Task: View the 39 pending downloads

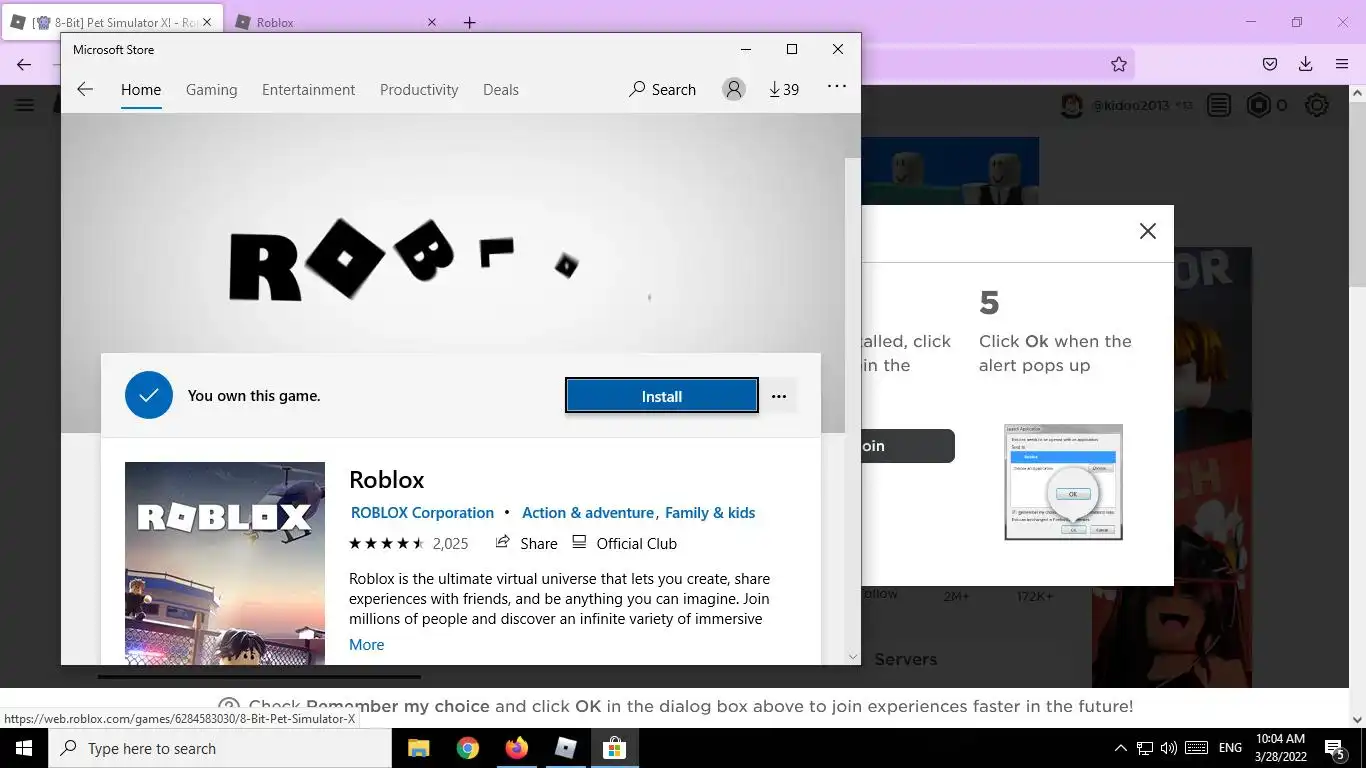Action: (x=784, y=89)
